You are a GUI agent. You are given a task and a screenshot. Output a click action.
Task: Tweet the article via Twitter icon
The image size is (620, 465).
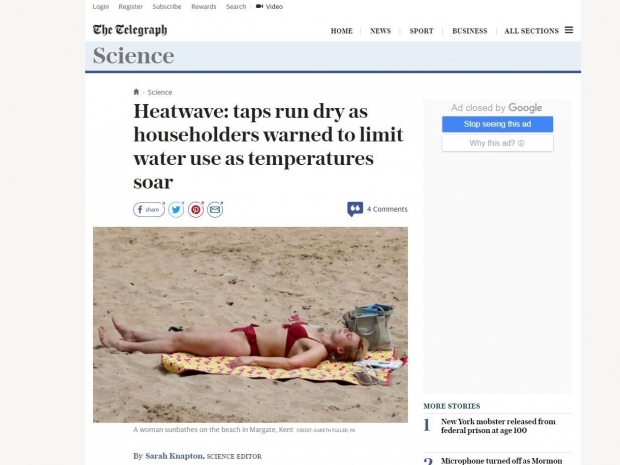click(x=176, y=209)
